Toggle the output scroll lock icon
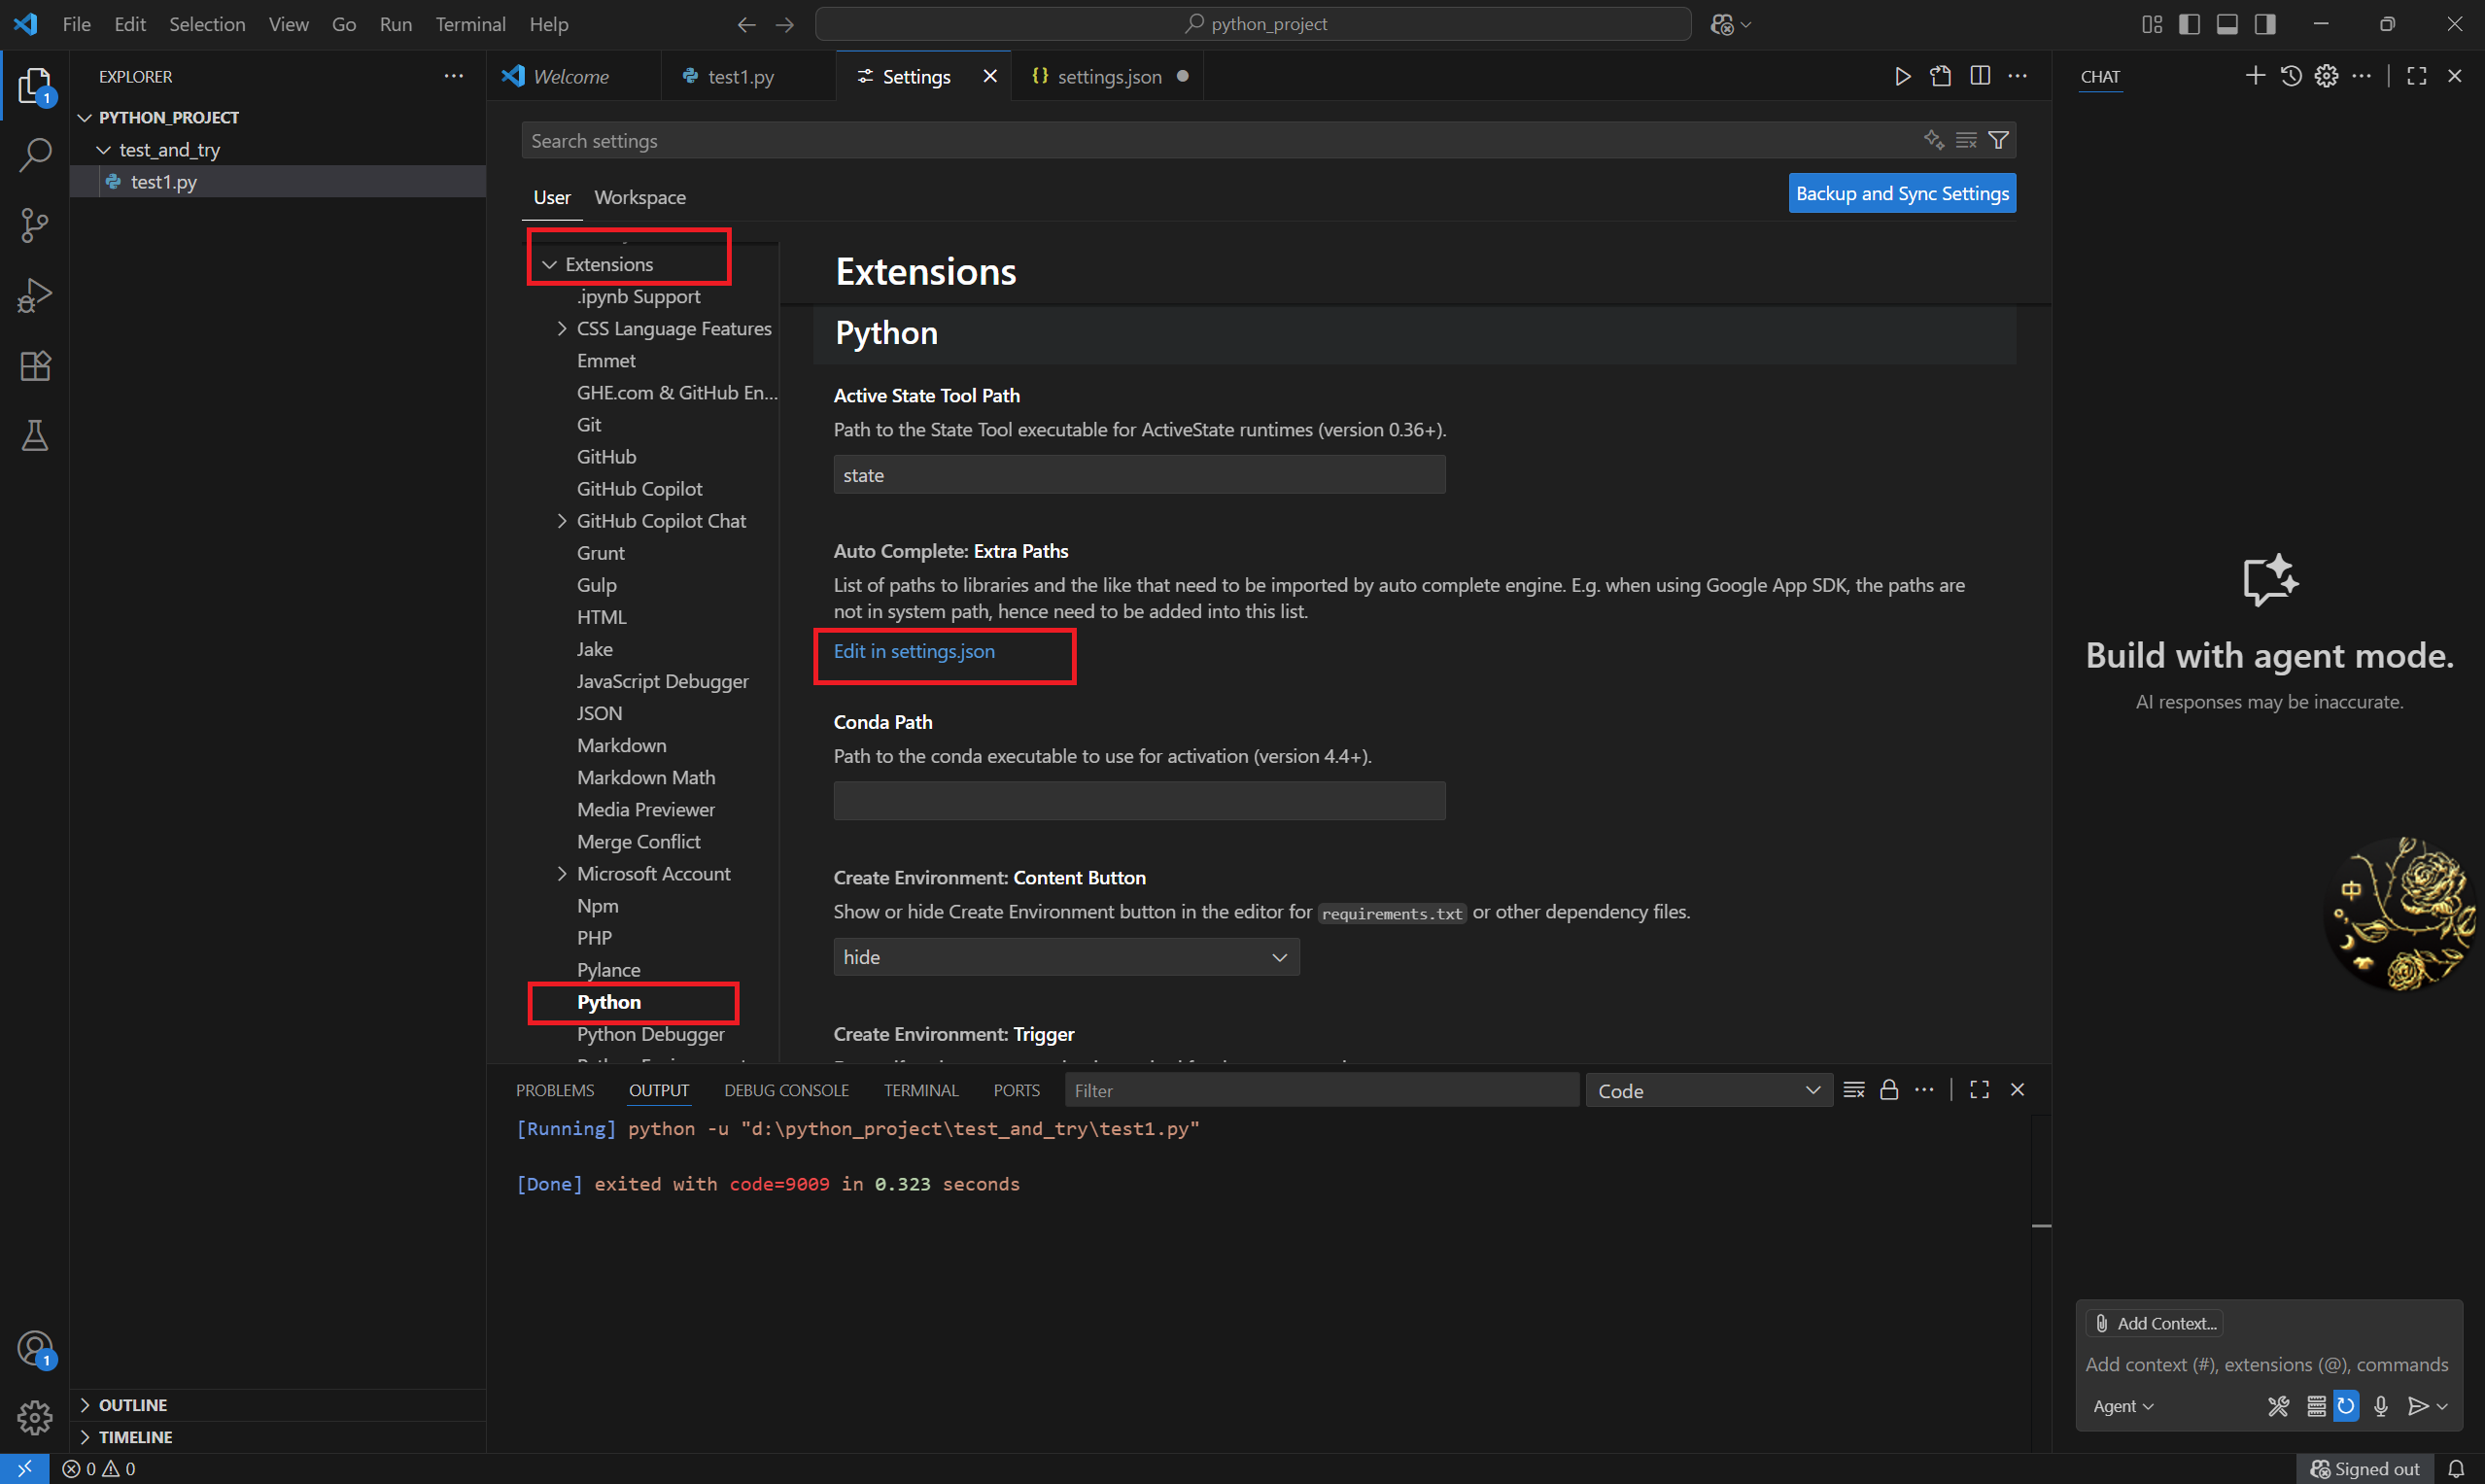 pyautogui.click(x=1888, y=1090)
